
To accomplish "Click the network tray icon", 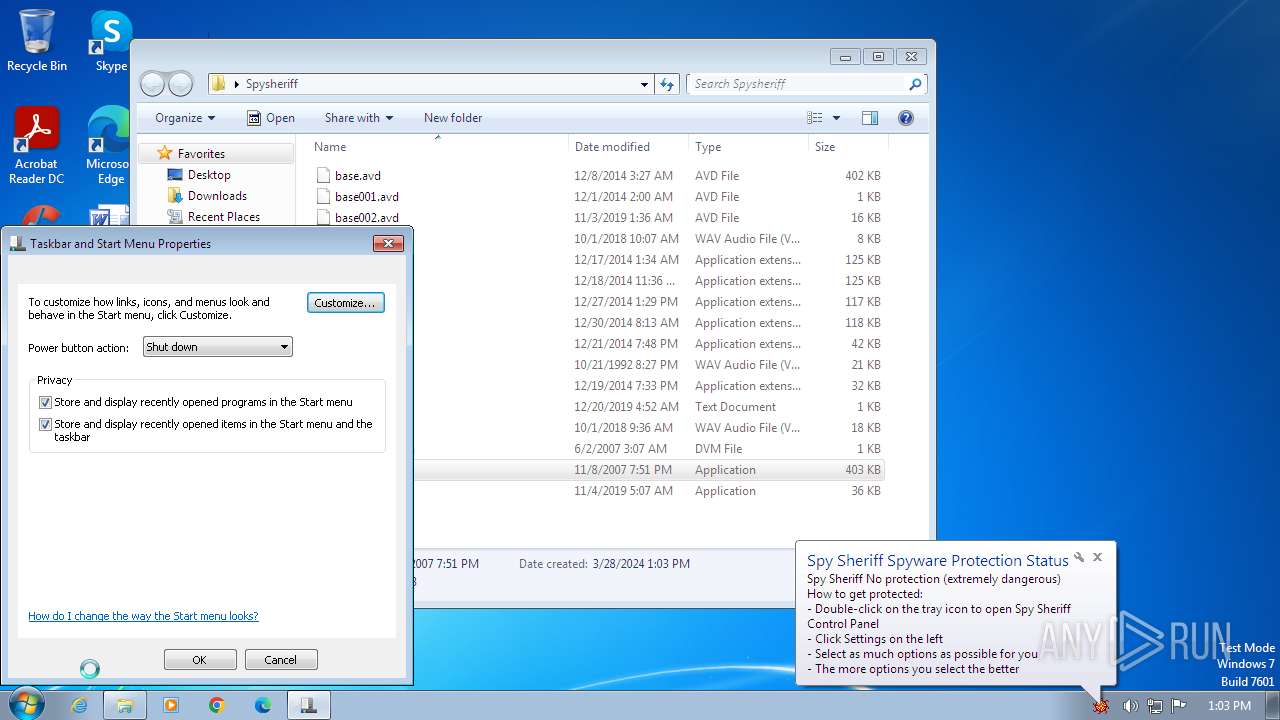I will point(1155,706).
